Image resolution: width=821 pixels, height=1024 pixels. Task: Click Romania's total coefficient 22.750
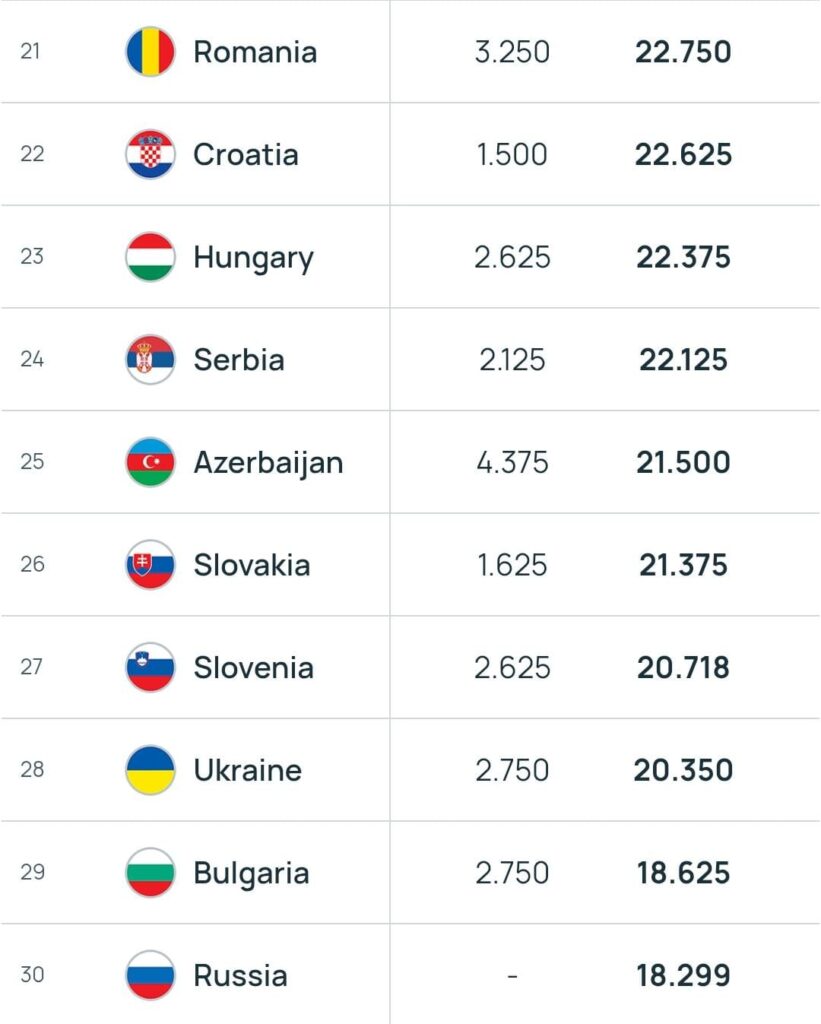[683, 52]
